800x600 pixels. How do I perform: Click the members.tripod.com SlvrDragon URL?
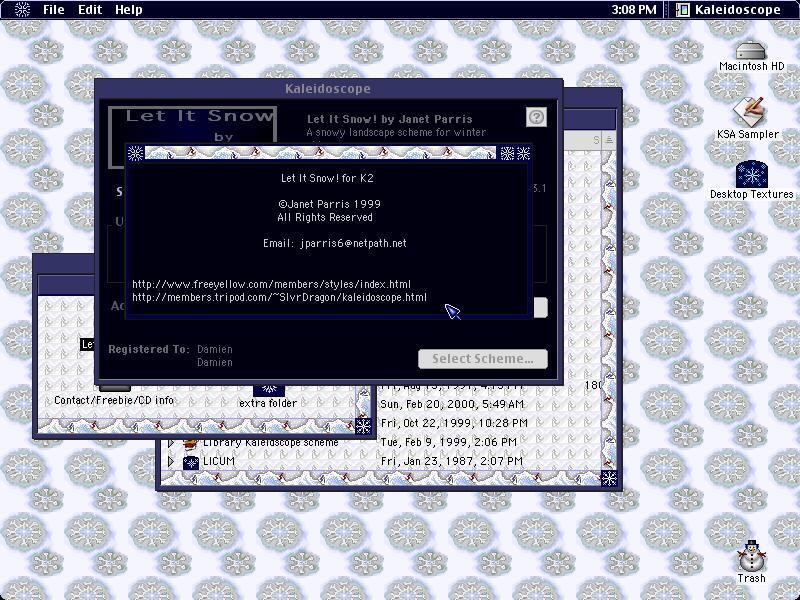pyautogui.click(x=280, y=297)
